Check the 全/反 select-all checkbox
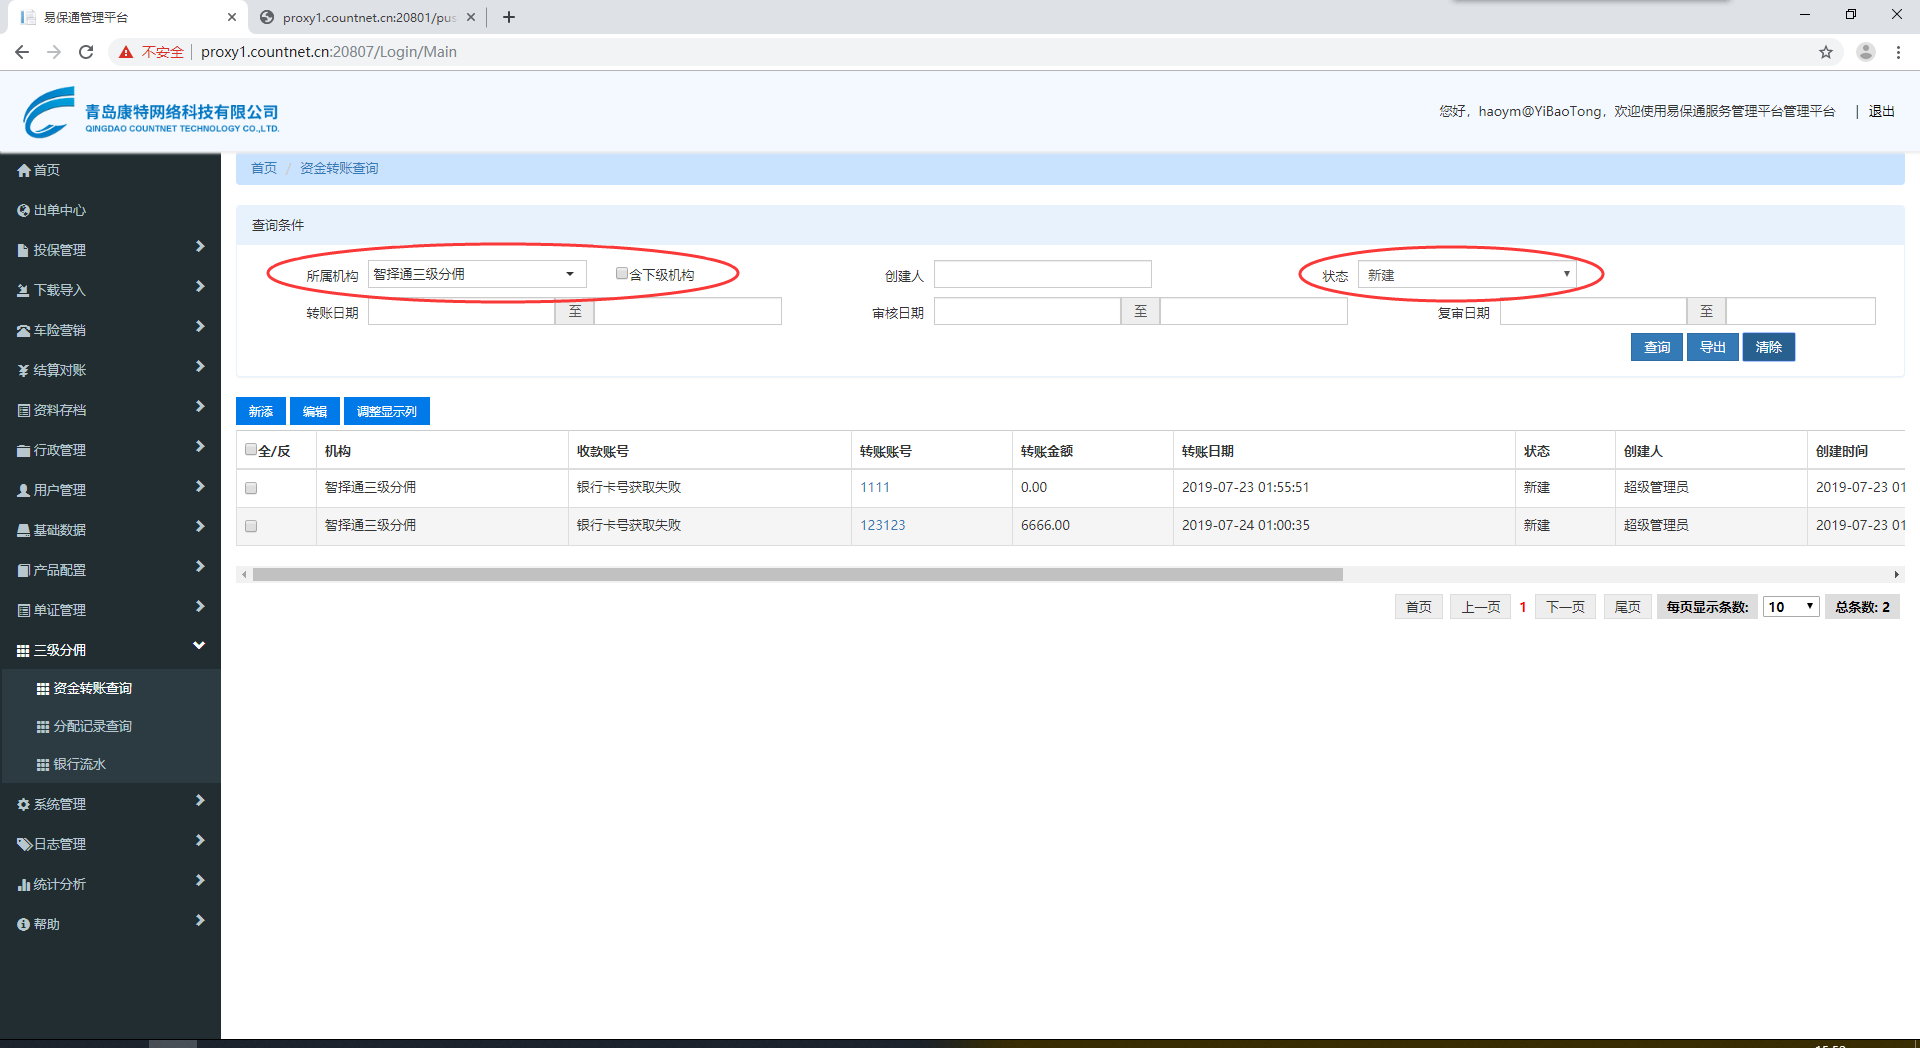This screenshot has height=1048, width=1920. pos(251,450)
